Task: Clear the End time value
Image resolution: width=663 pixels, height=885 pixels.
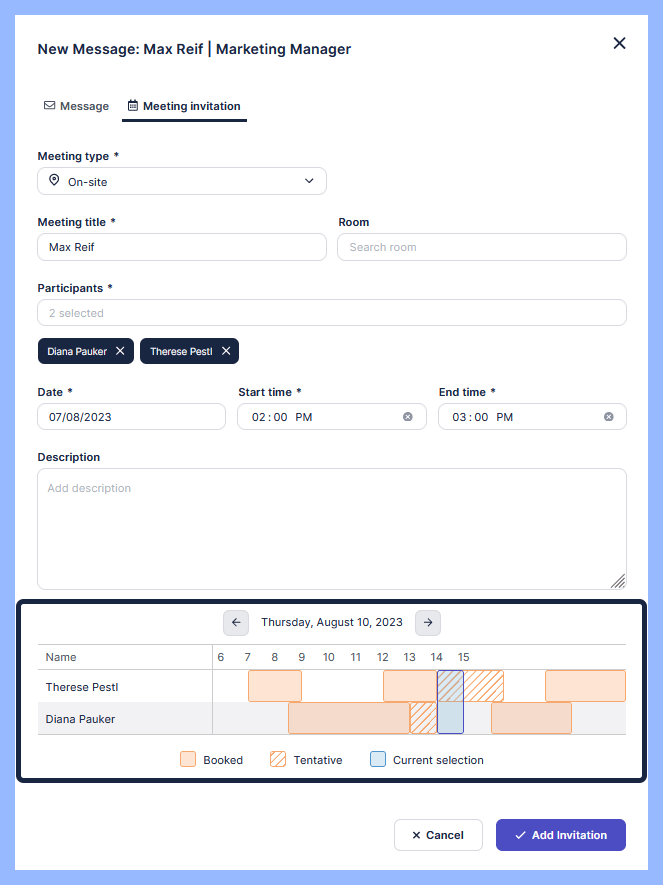Action: point(609,417)
